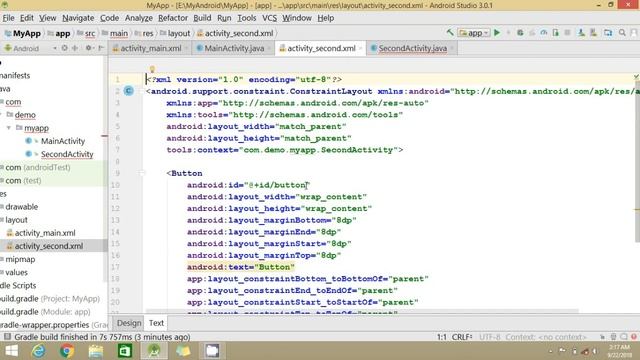Viewport: 640px width, 360px height.
Task: Open the app run configuration dropdown
Action: tap(474, 33)
